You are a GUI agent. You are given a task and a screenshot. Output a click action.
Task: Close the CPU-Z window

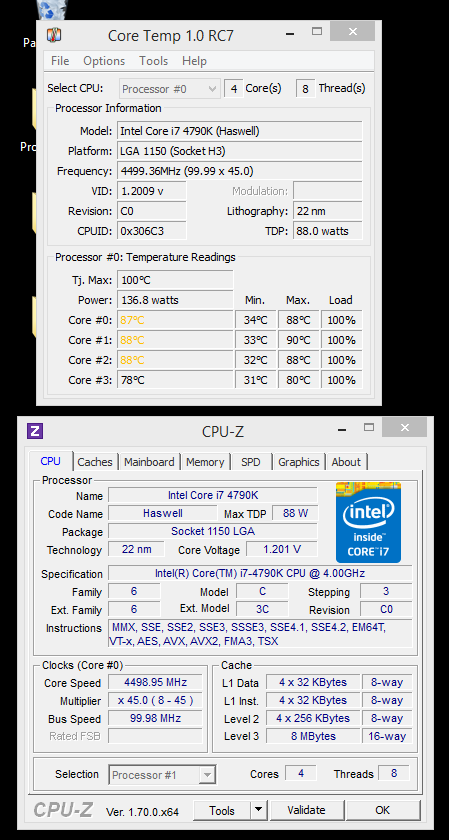[x=405, y=428]
